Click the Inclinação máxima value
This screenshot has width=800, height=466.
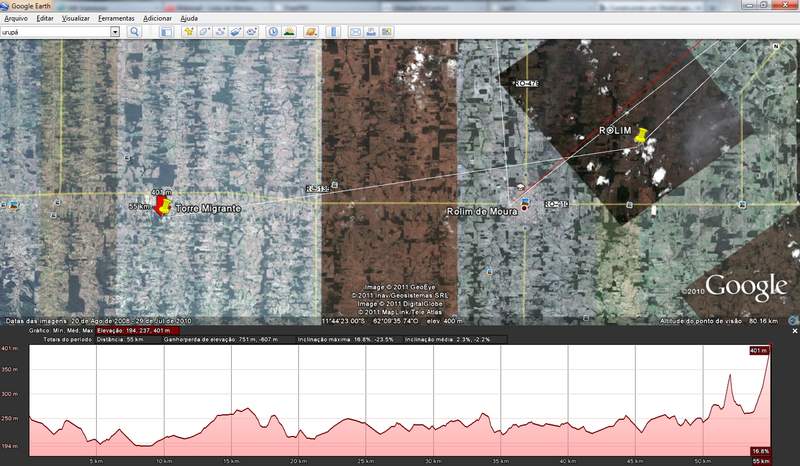pyautogui.click(x=345, y=339)
